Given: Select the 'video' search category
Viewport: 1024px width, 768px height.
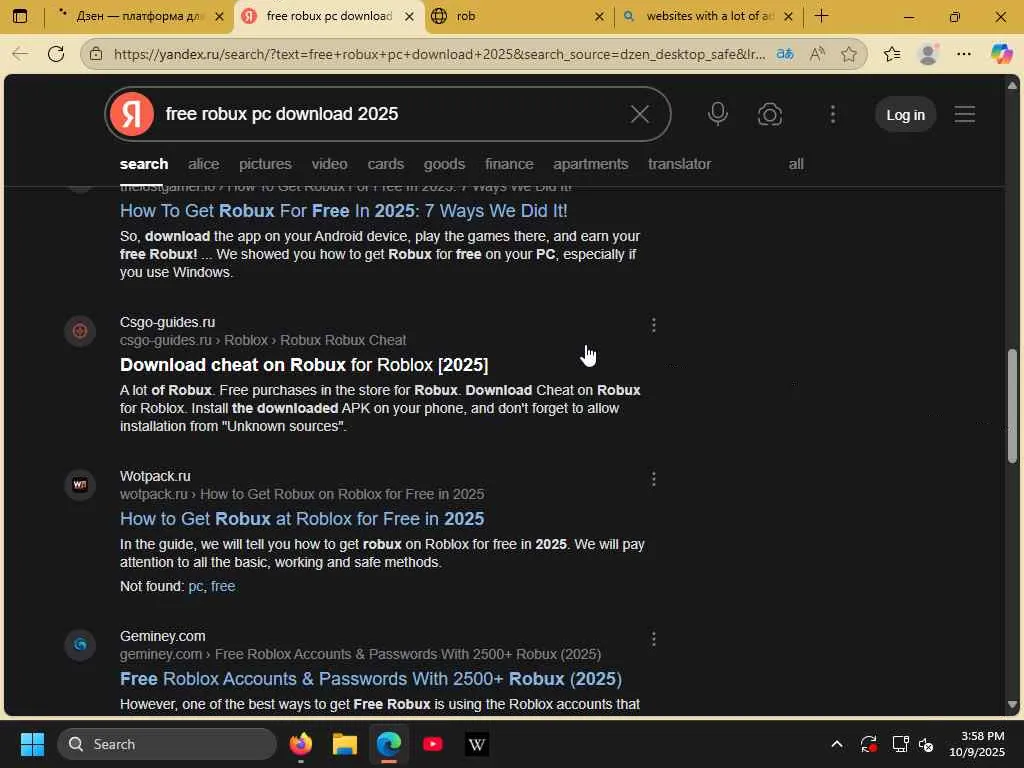Looking at the screenshot, I should pyautogui.click(x=329, y=164).
